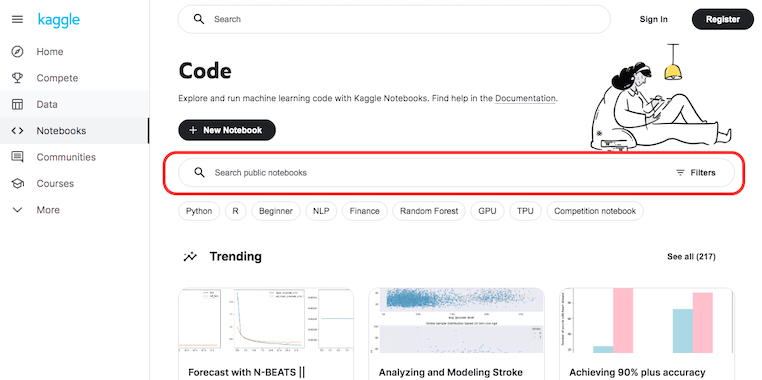The height and width of the screenshot is (380, 762).
Task: Click the Kaggle logo
Action: pyautogui.click(x=59, y=20)
